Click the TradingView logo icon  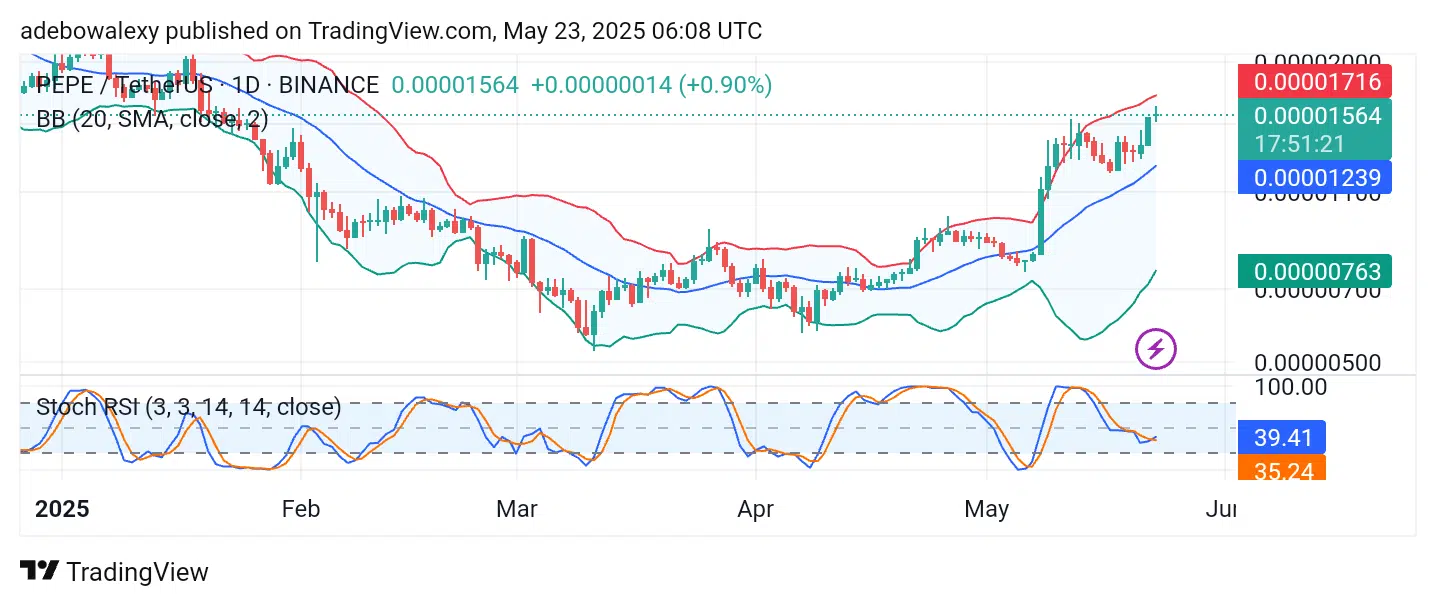click(39, 572)
